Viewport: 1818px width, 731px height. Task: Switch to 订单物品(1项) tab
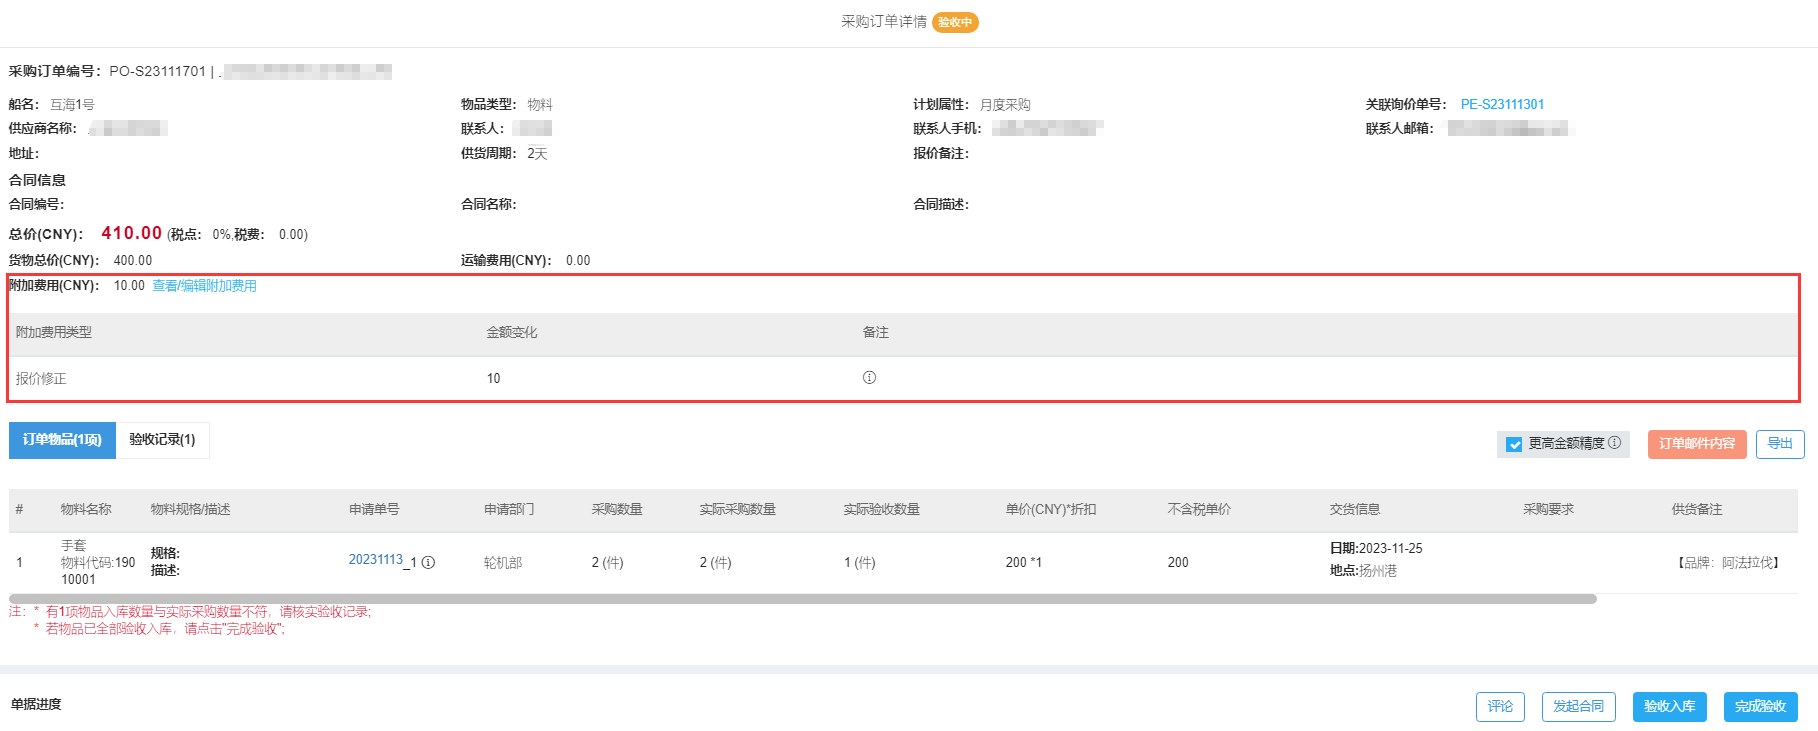62,440
